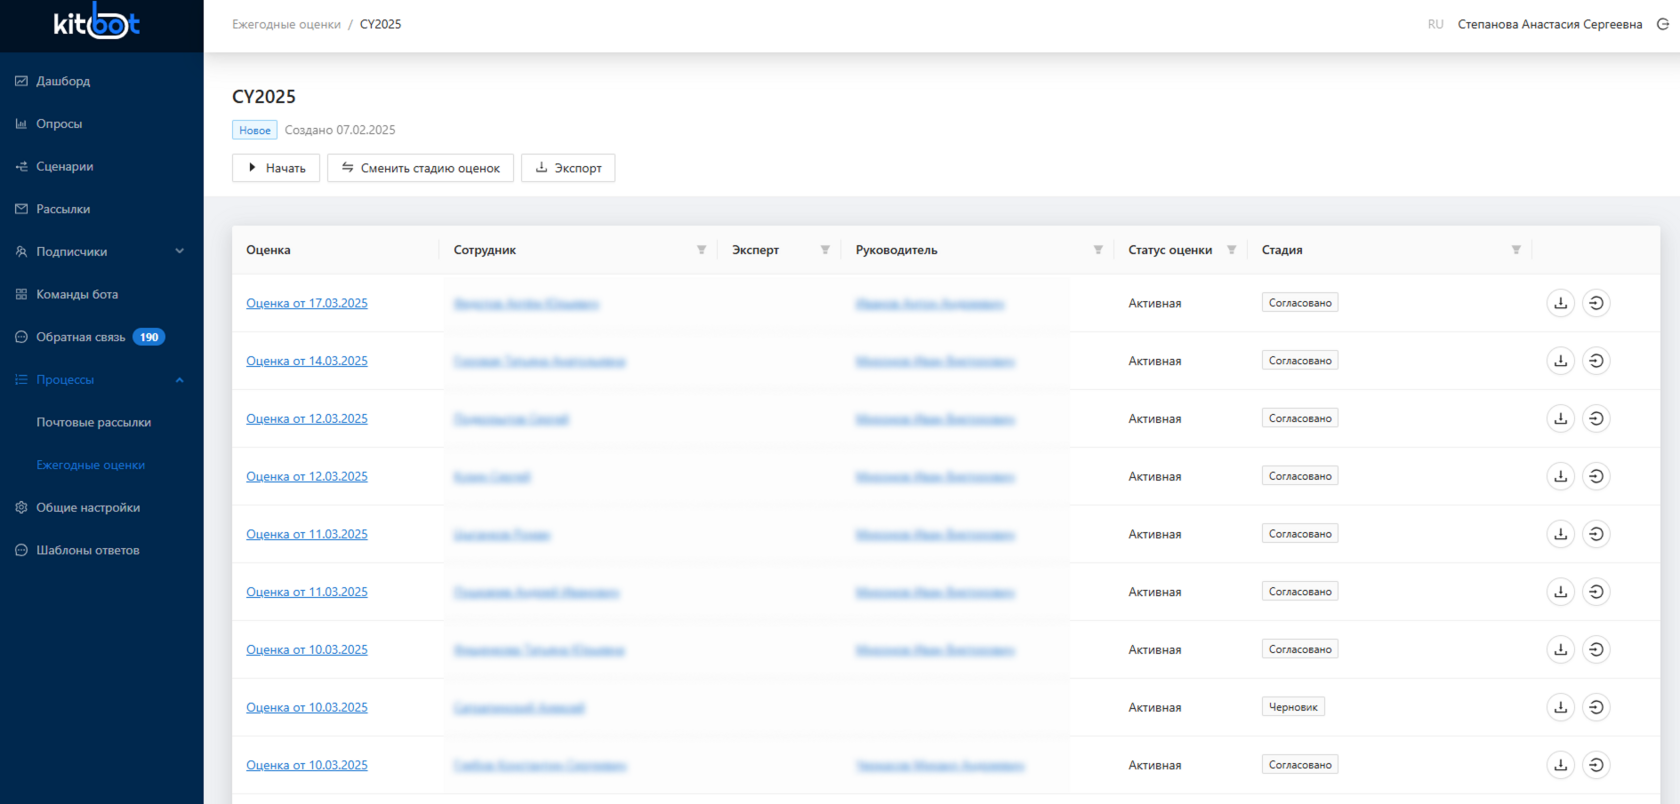Image resolution: width=1680 pixels, height=804 pixels.
Task: Click the circular arrow icon in the Черновик row
Action: 1596,707
